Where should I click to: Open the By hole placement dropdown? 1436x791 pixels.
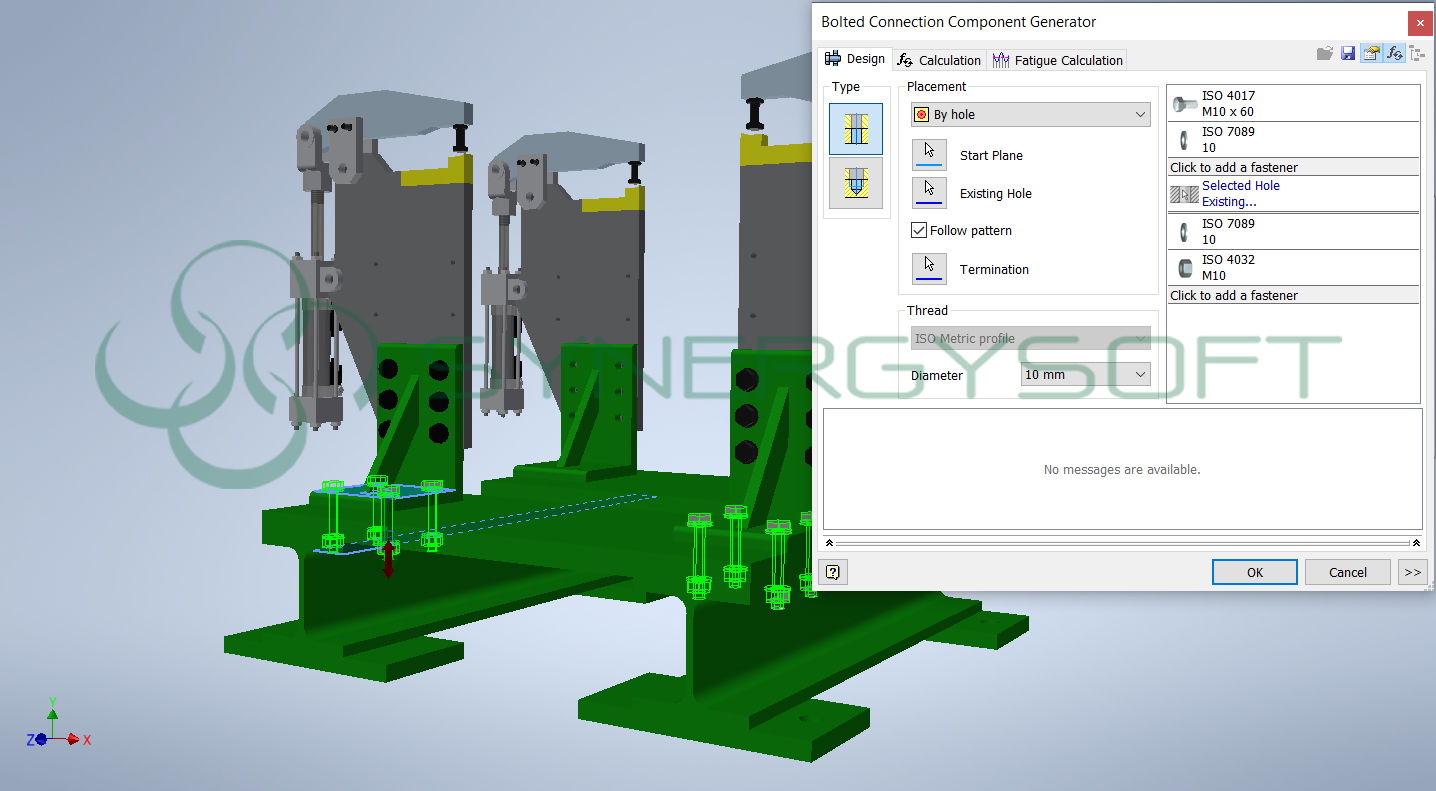(x=1030, y=115)
